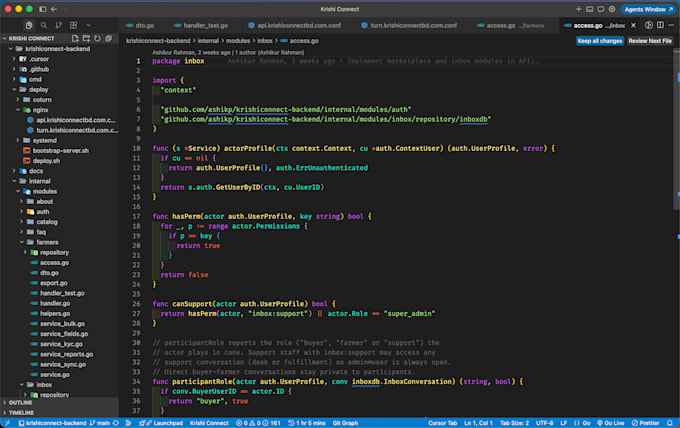Click 'modules' in the breadcrumb path
This screenshot has width=680, height=428.
238,41
